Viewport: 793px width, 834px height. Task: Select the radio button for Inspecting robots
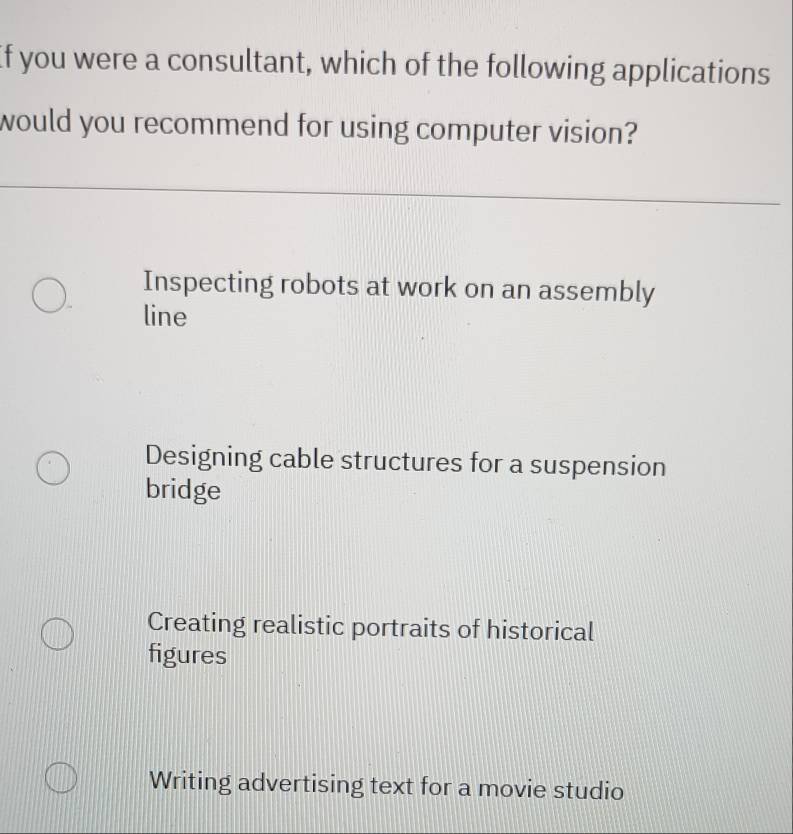tap(49, 297)
